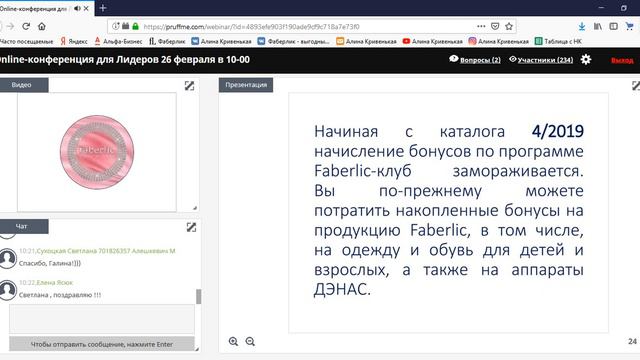Bookmark this page with the star
640x360 pixels.
pos(509,26)
